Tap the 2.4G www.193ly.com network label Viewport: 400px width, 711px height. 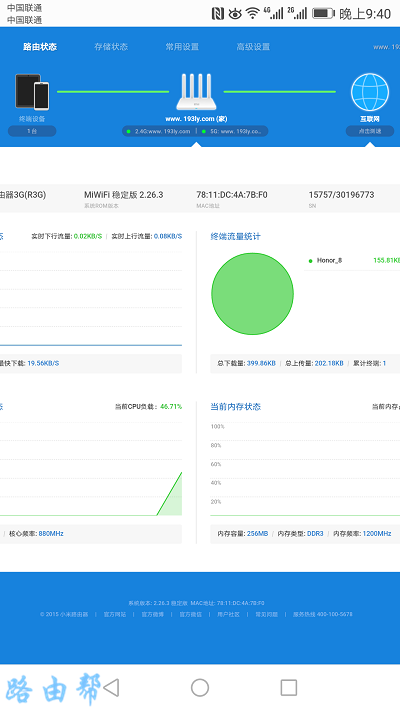coord(159,131)
